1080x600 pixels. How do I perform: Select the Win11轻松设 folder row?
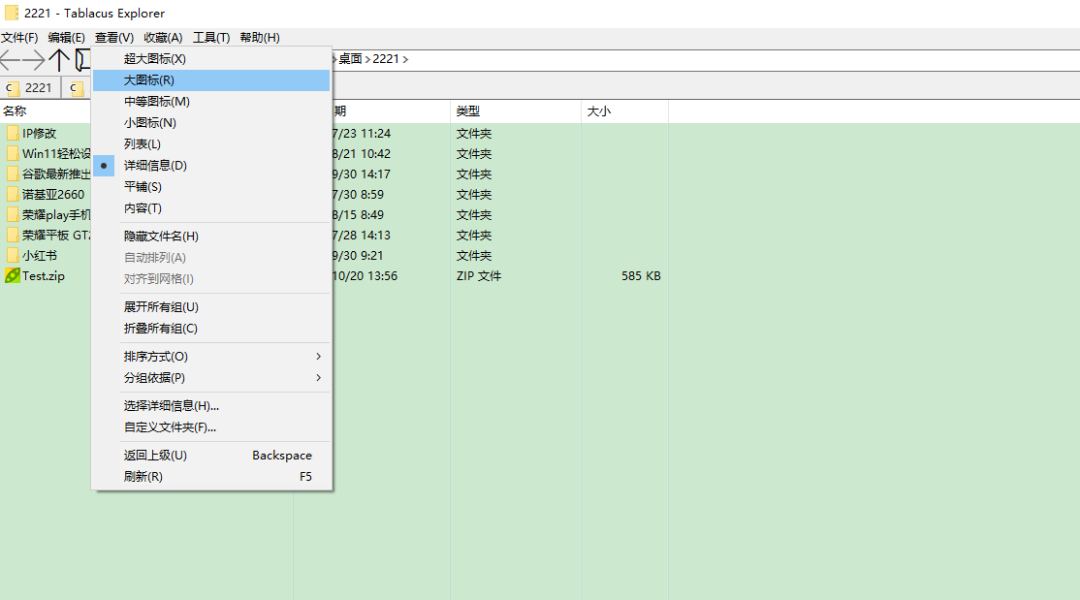click(x=48, y=154)
